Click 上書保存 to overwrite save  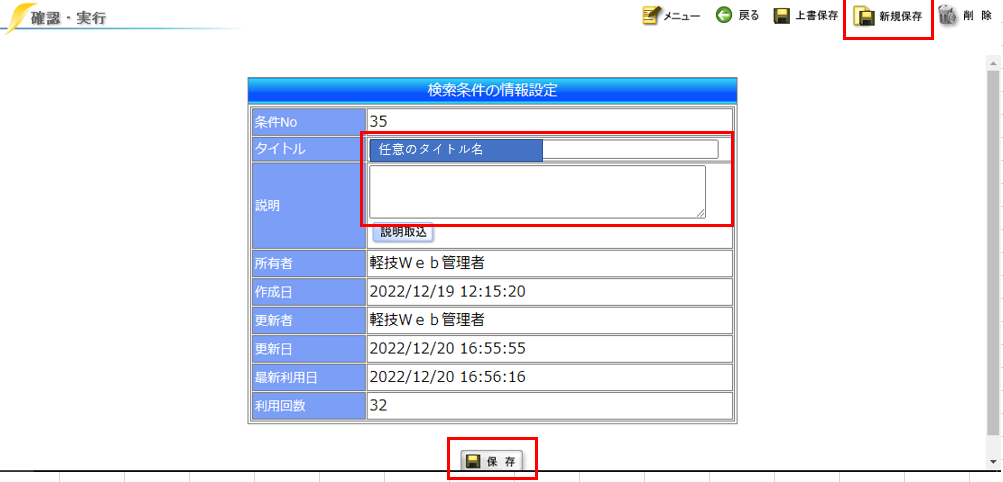pyautogui.click(x=806, y=16)
